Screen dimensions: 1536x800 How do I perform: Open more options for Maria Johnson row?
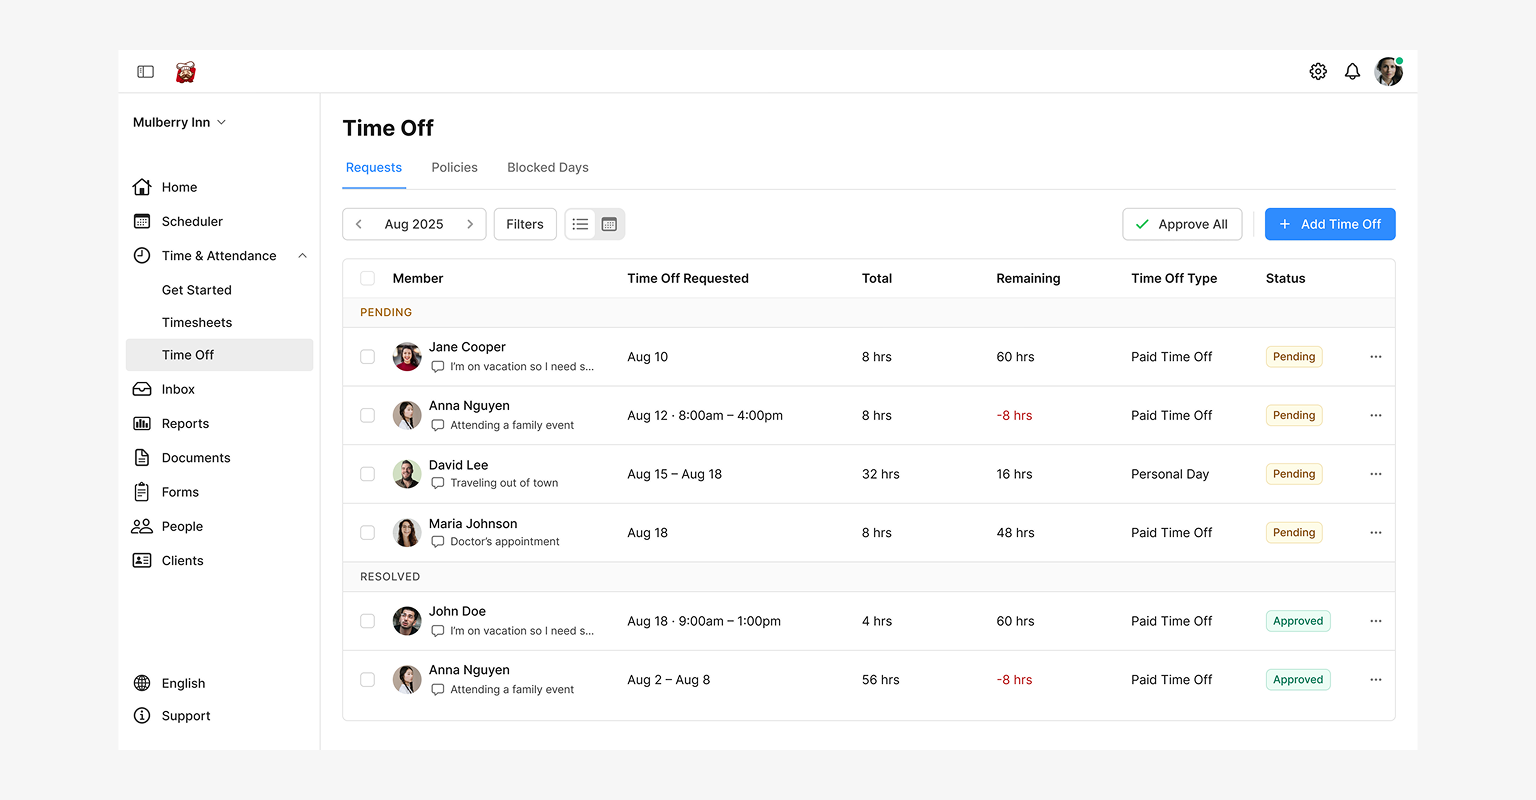coord(1376,533)
